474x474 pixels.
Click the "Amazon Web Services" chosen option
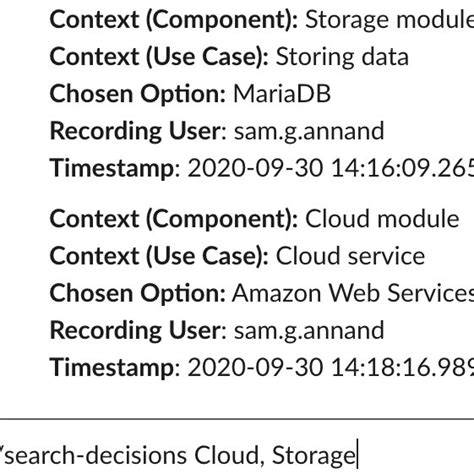[353, 293]
